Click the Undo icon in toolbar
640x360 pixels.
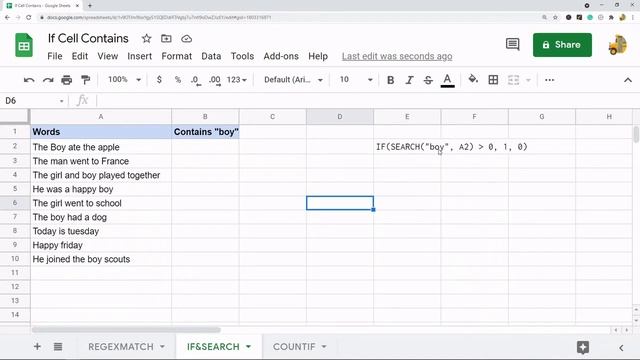tap(29, 80)
